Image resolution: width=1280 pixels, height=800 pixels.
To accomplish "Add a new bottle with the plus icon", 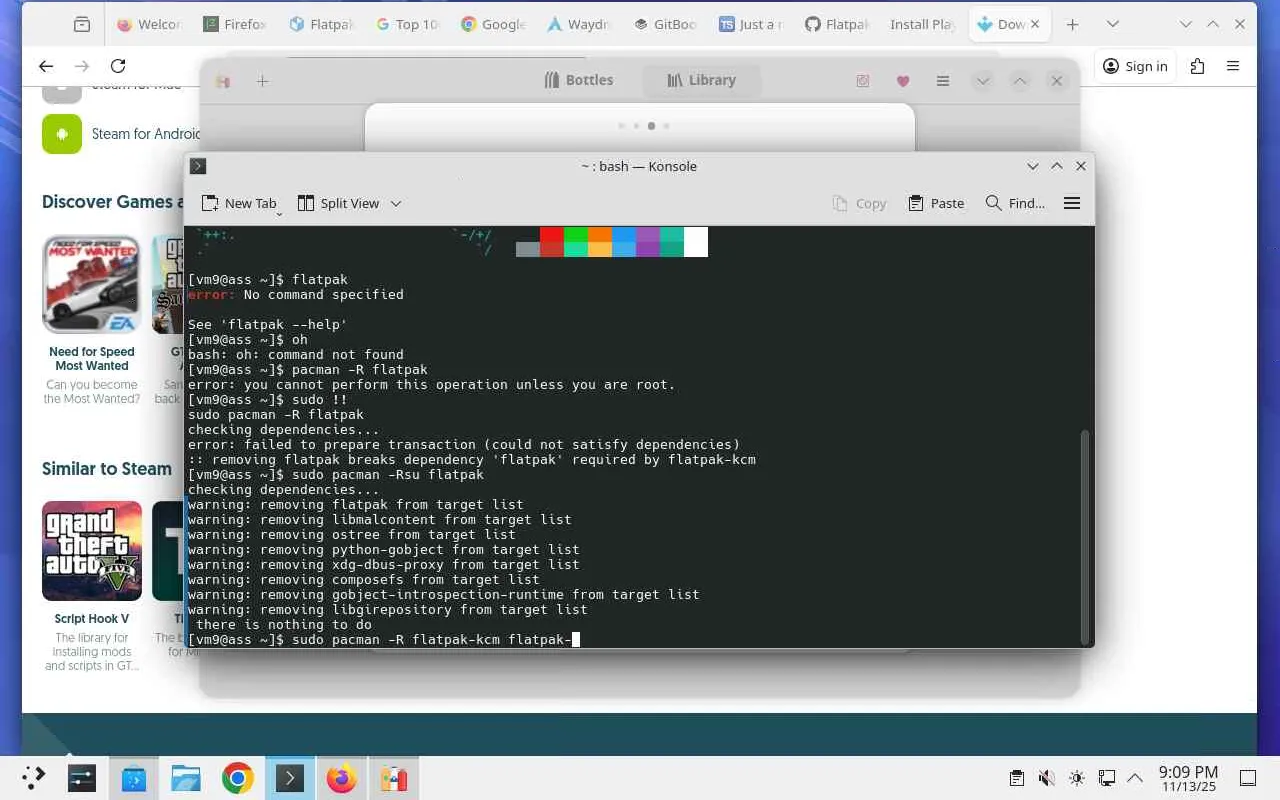I will (x=262, y=81).
